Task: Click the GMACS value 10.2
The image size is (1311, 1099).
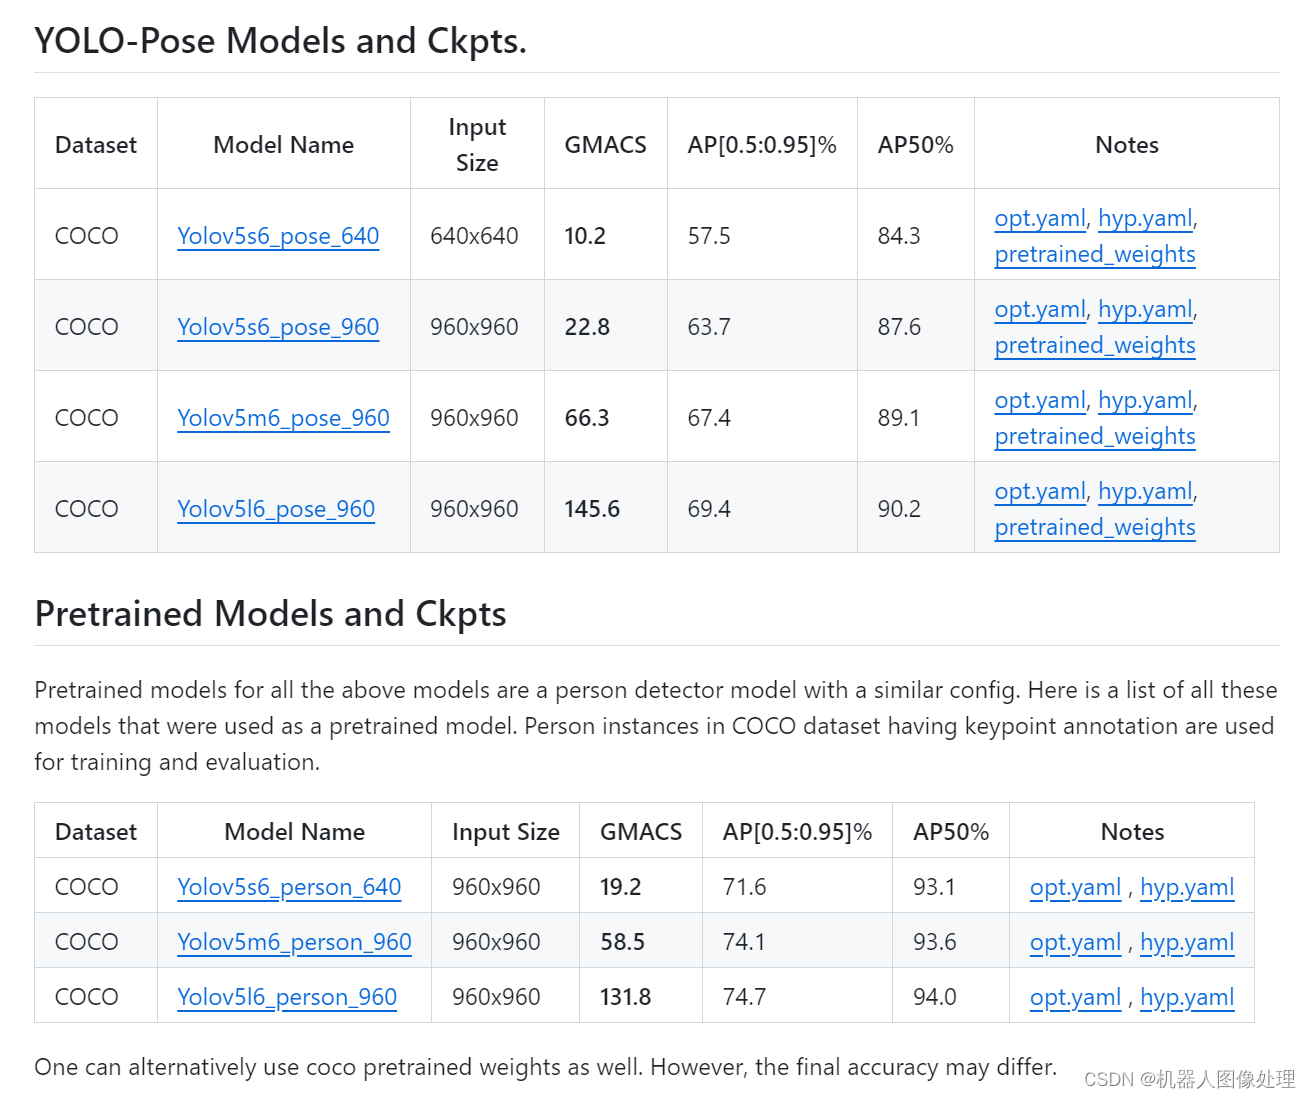Action: pyautogui.click(x=585, y=236)
